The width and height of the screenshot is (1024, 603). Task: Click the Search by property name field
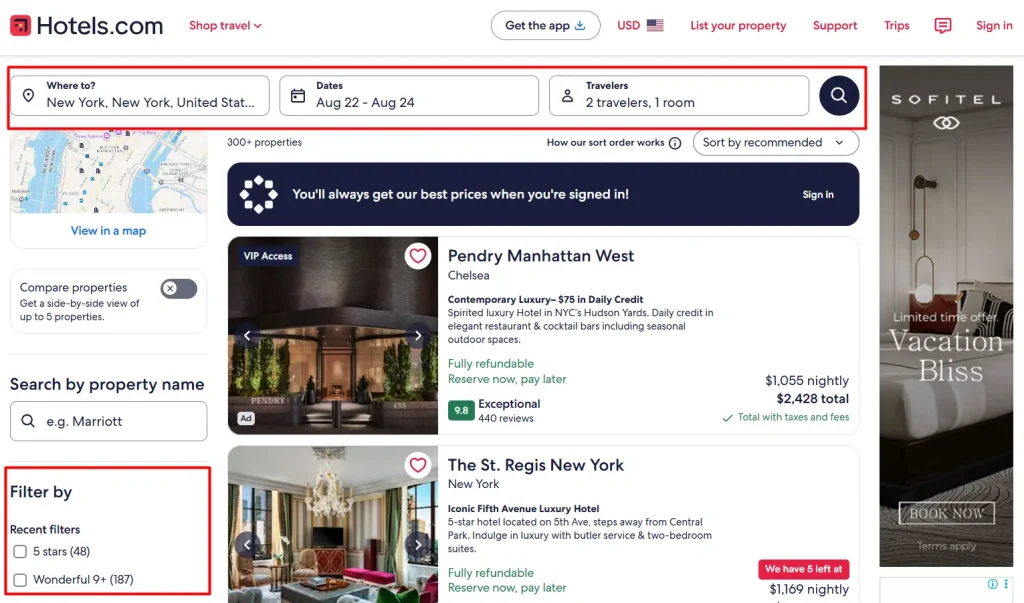click(108, 421)
